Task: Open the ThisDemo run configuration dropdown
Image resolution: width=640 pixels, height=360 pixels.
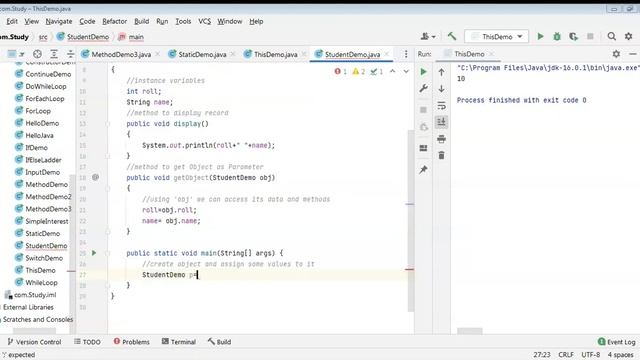Action: (x=496, y=37)
